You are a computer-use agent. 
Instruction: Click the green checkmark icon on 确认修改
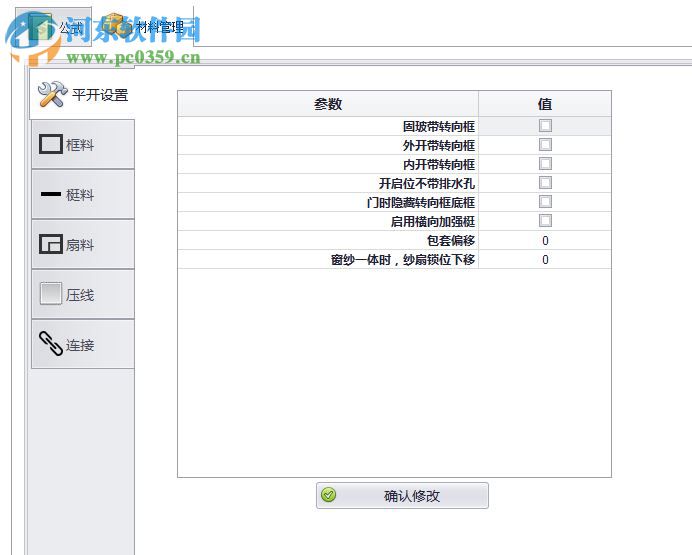[328, 495]
